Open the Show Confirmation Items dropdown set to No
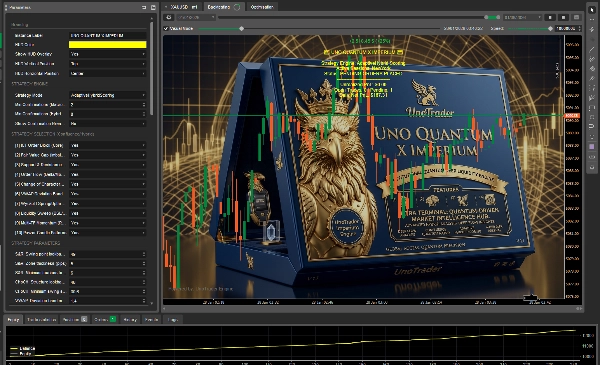The image size is (600, 365). (x=108, y=124)
